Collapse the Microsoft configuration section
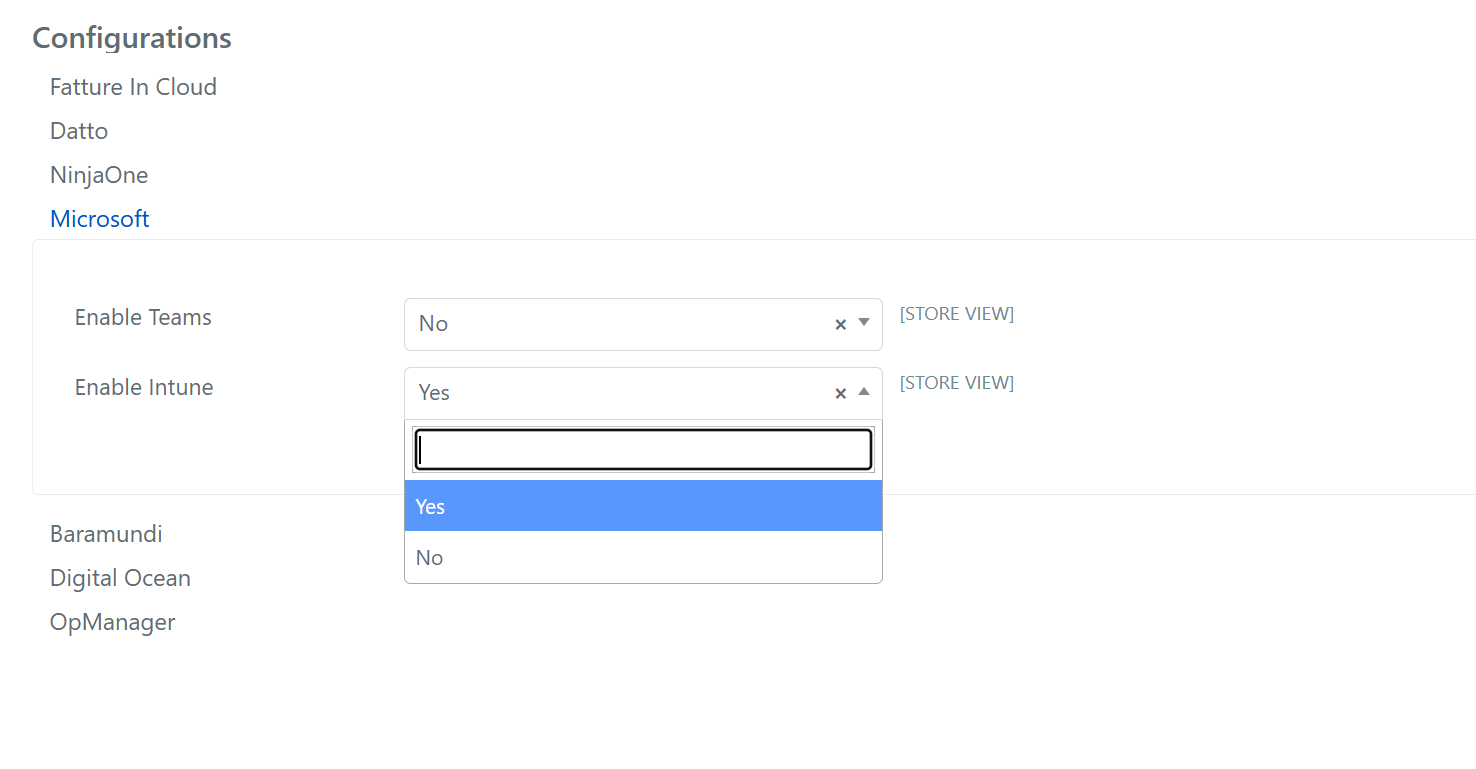The image size is (1476, 769). click(x=100, y=219)
